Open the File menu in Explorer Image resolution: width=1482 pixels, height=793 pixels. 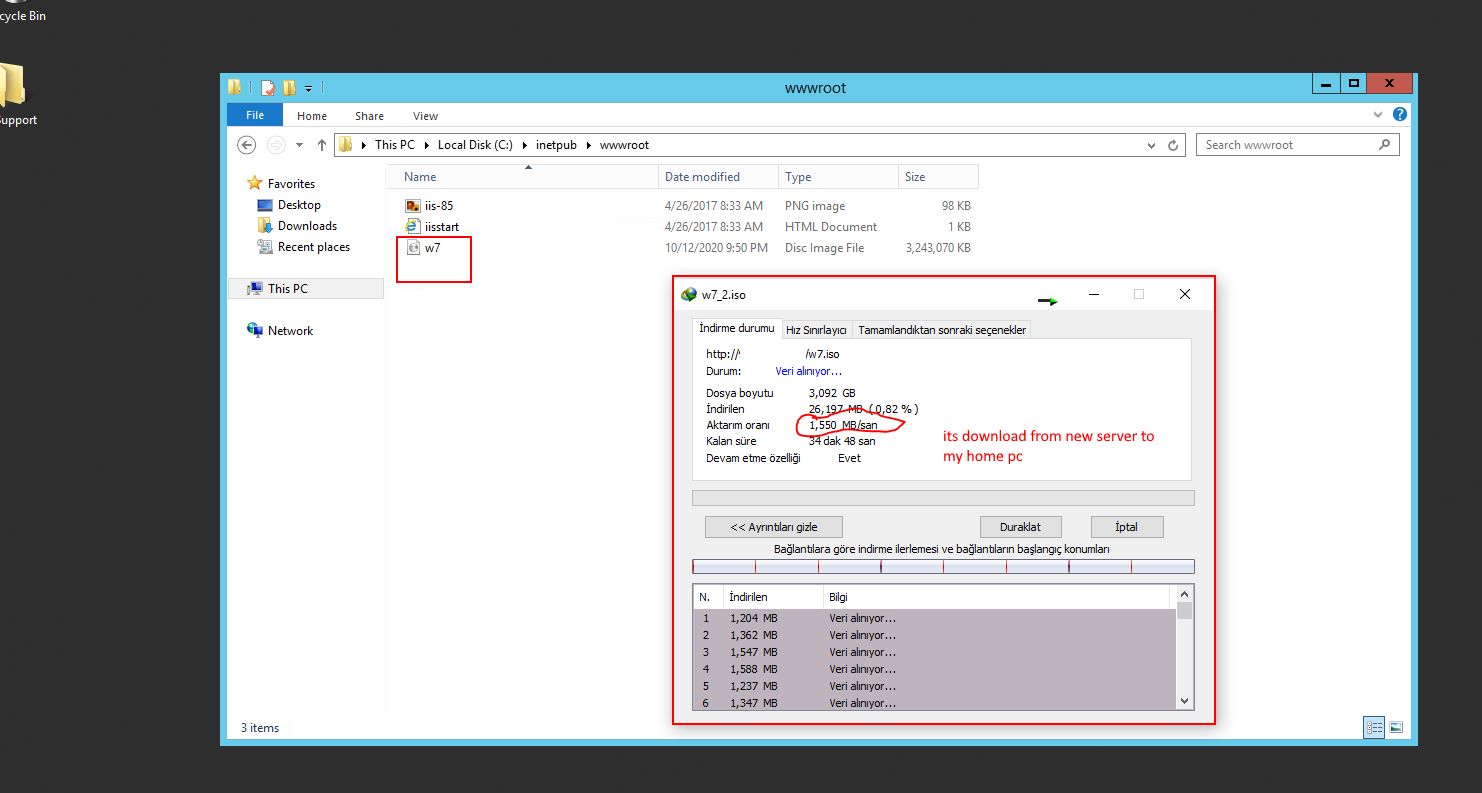click(255, 115)
